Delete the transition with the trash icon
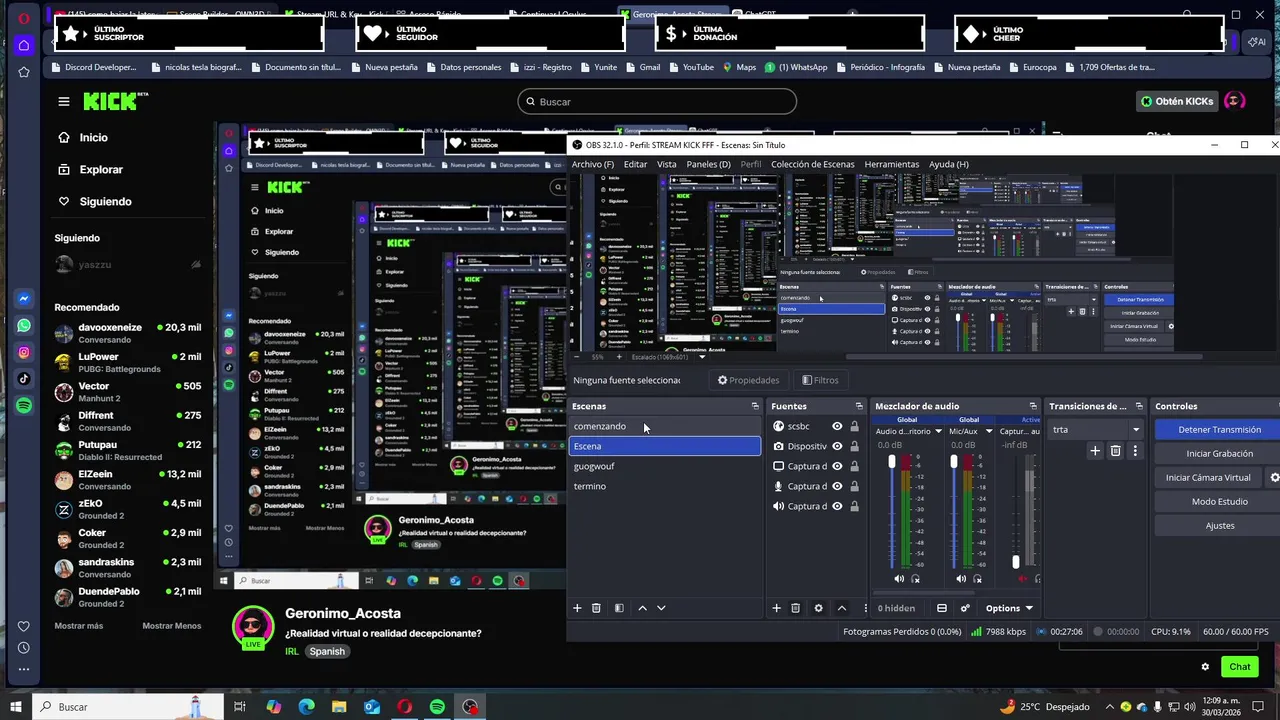1280x720 pixels. point(1116,451)
